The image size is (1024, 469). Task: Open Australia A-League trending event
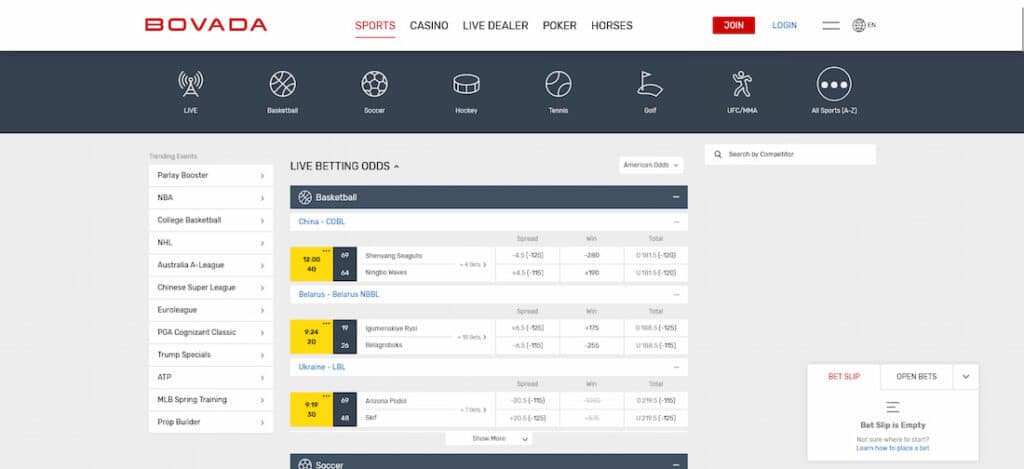pyautogui.click(x=211, y=265)
